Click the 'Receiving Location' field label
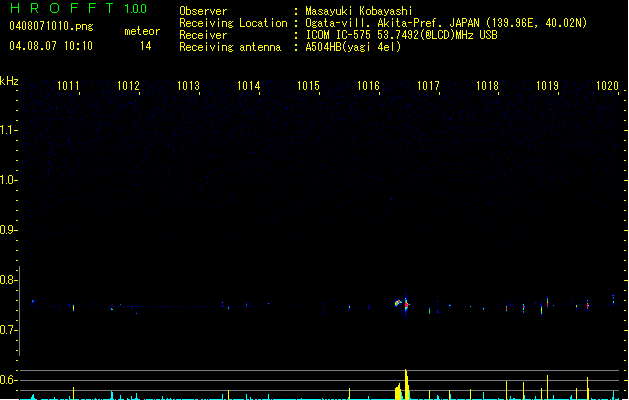629x400 pixels. (x=233, y=23)
